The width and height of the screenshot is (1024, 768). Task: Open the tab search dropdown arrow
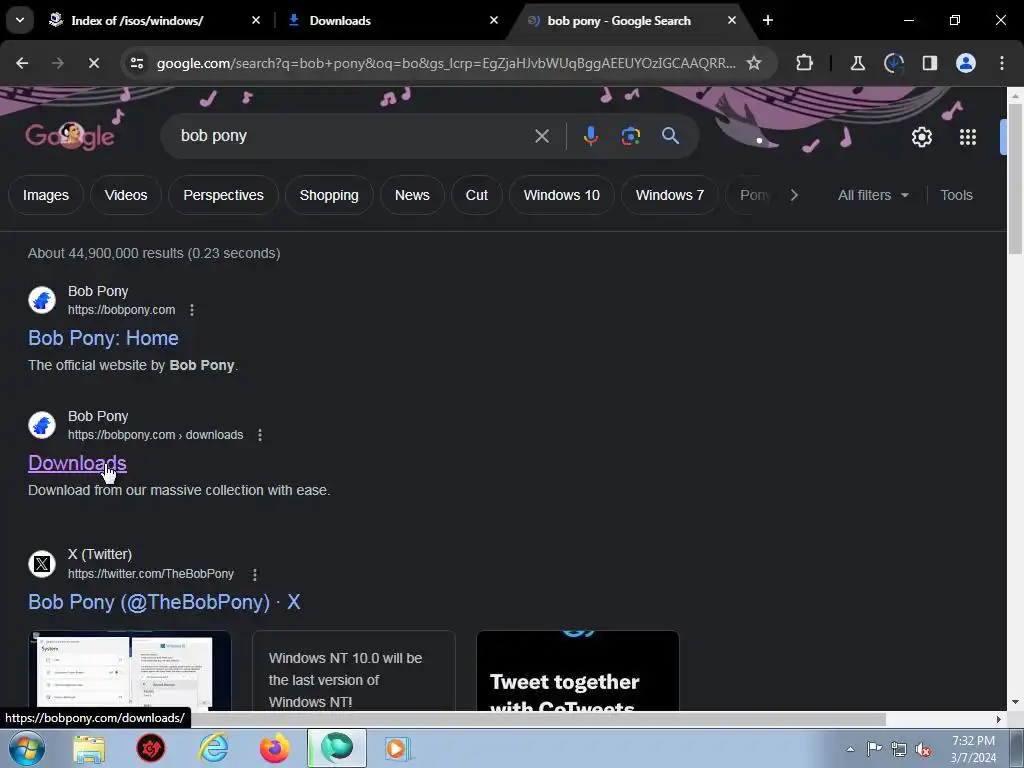20,20
